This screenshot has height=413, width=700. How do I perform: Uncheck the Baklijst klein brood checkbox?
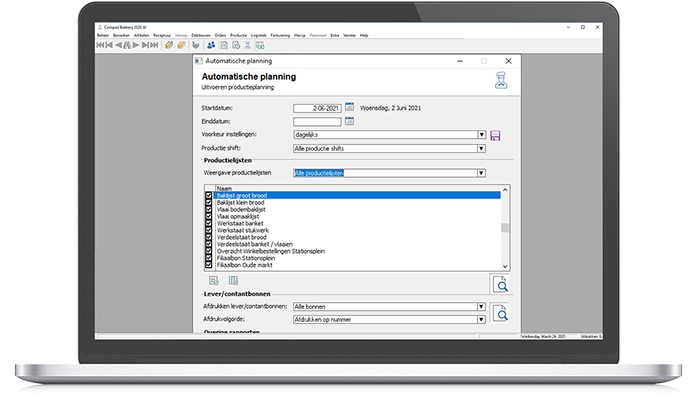click(x=208, y=202)
